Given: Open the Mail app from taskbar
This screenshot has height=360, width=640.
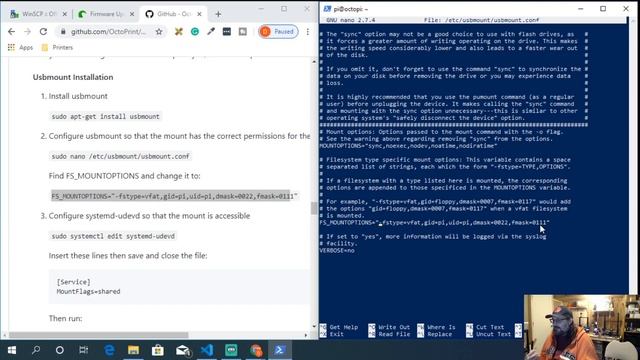Looking at the screenshot, I should pyautogui.click(x=182, y=350).
